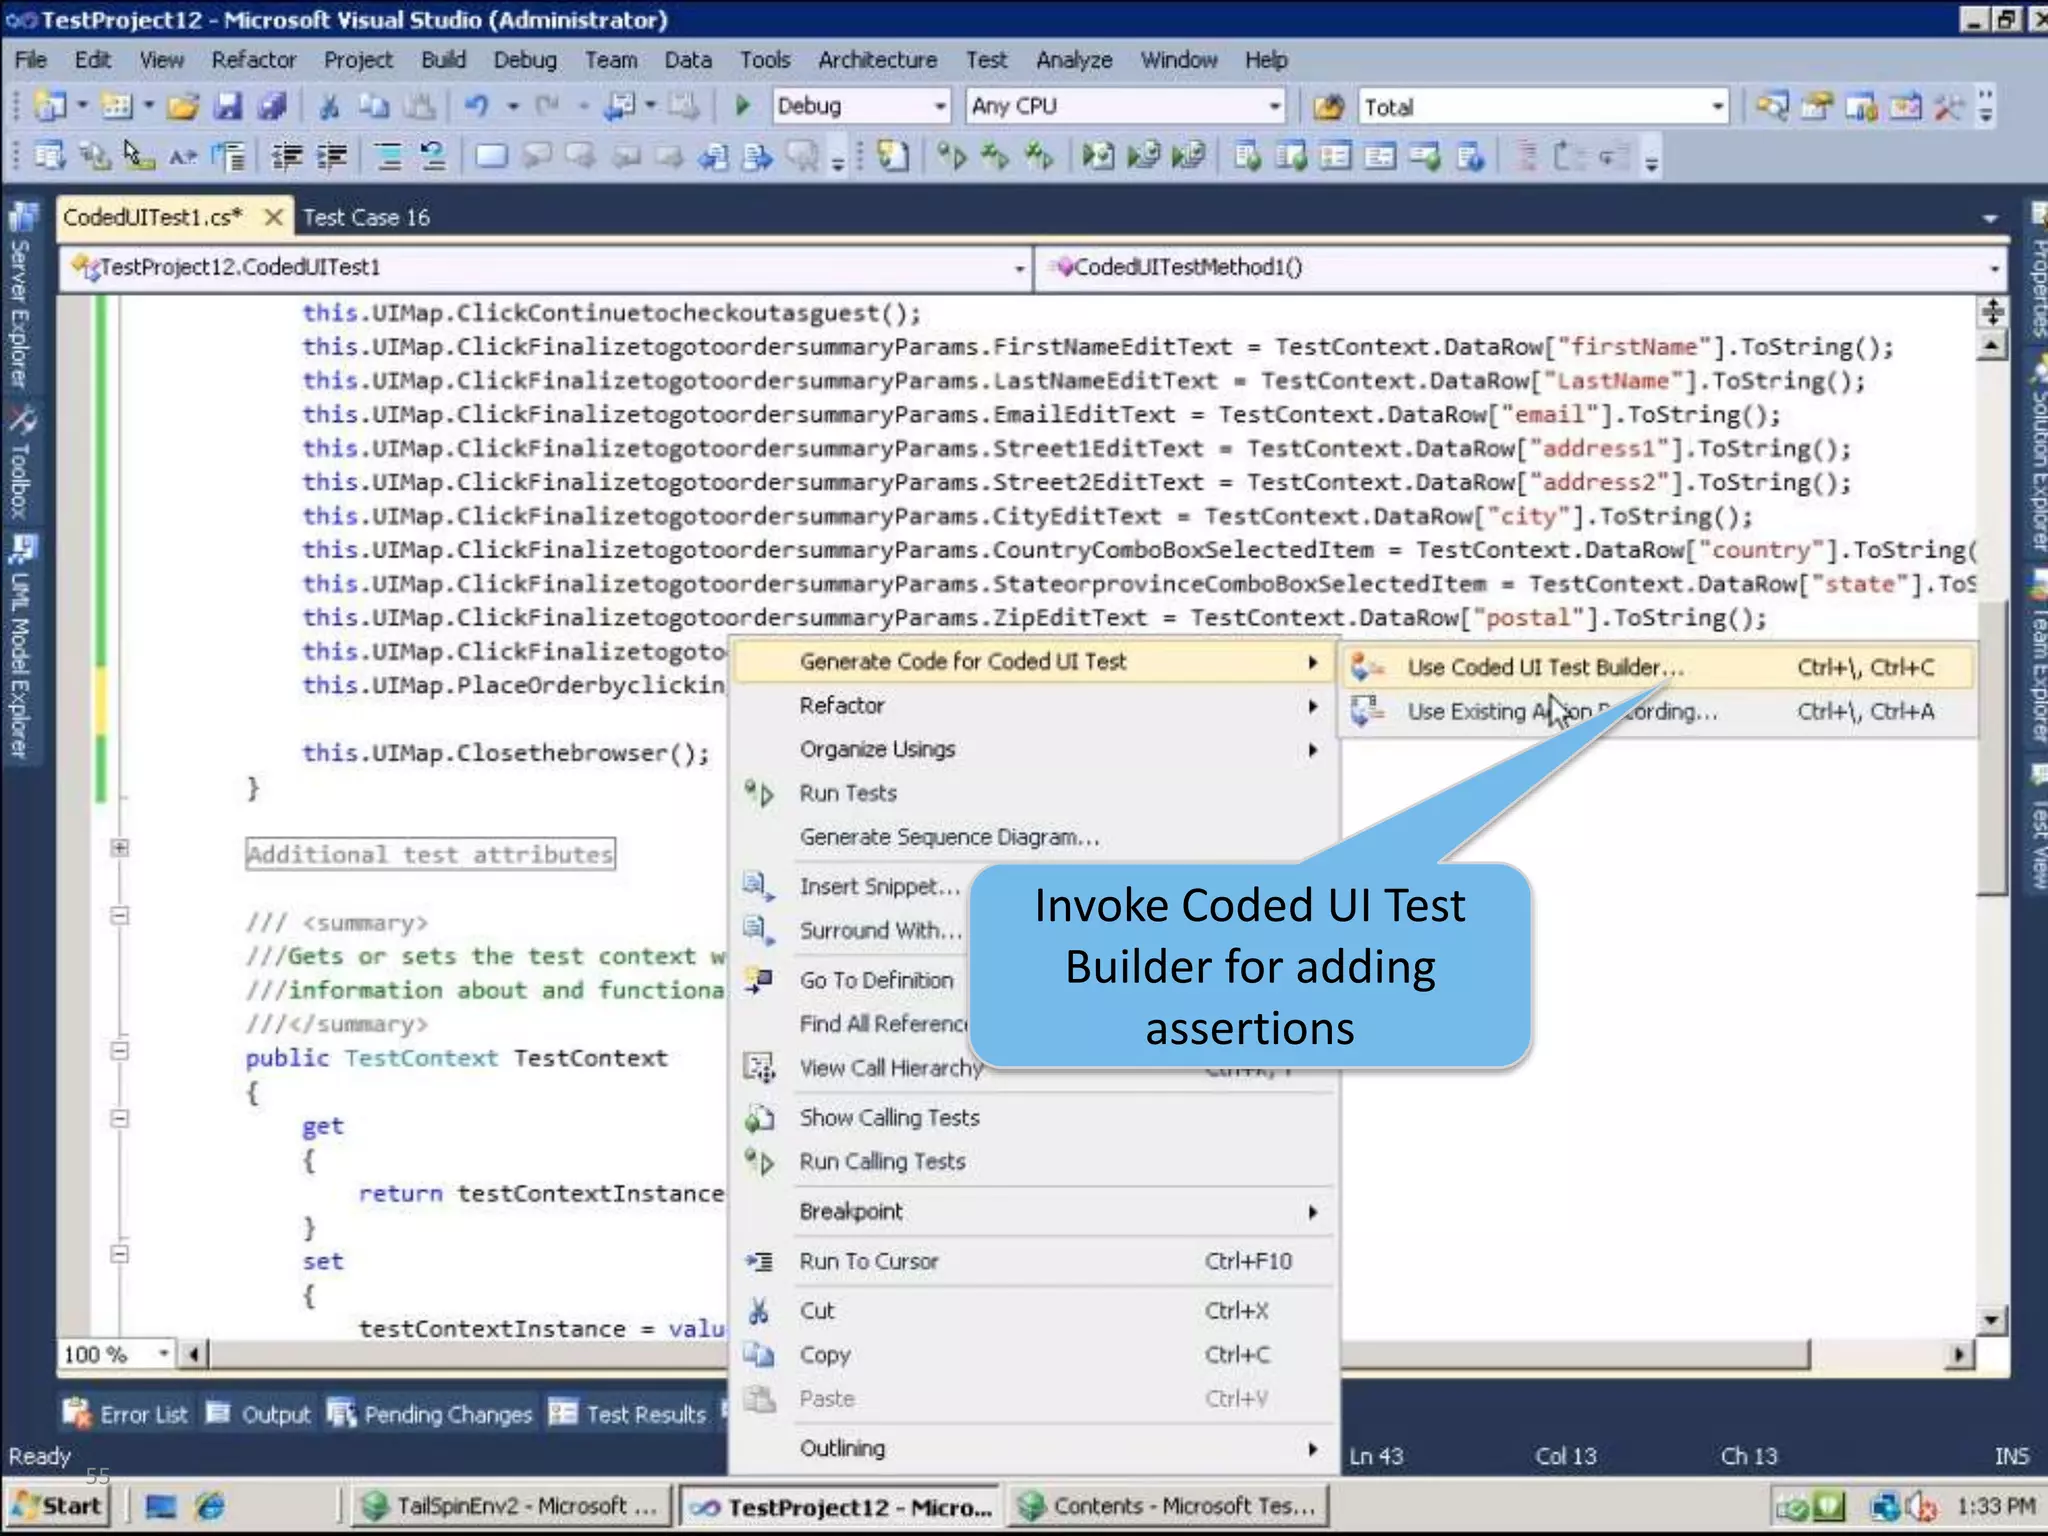Click the Undo toolbar icon
Viewport: 2048px width, 1536px height.
click(x=477, y=106)
